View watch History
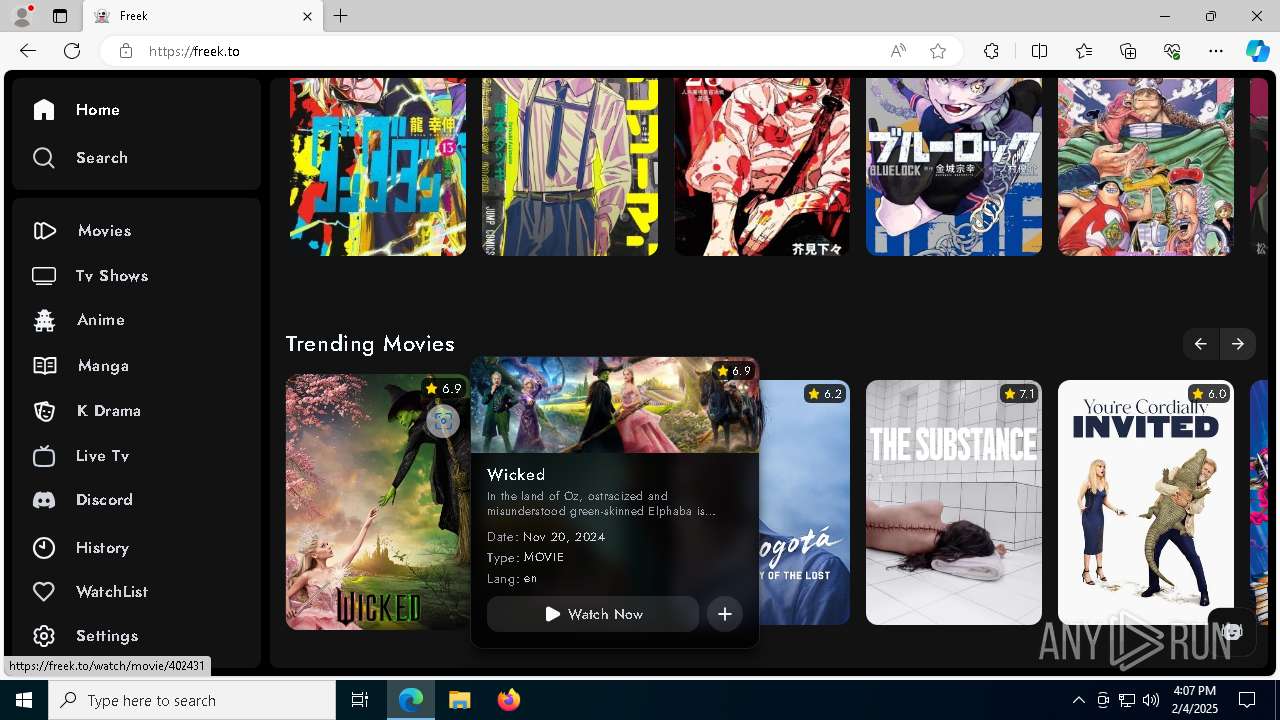This screenshot has height=720, width=1280. (80, 548)
